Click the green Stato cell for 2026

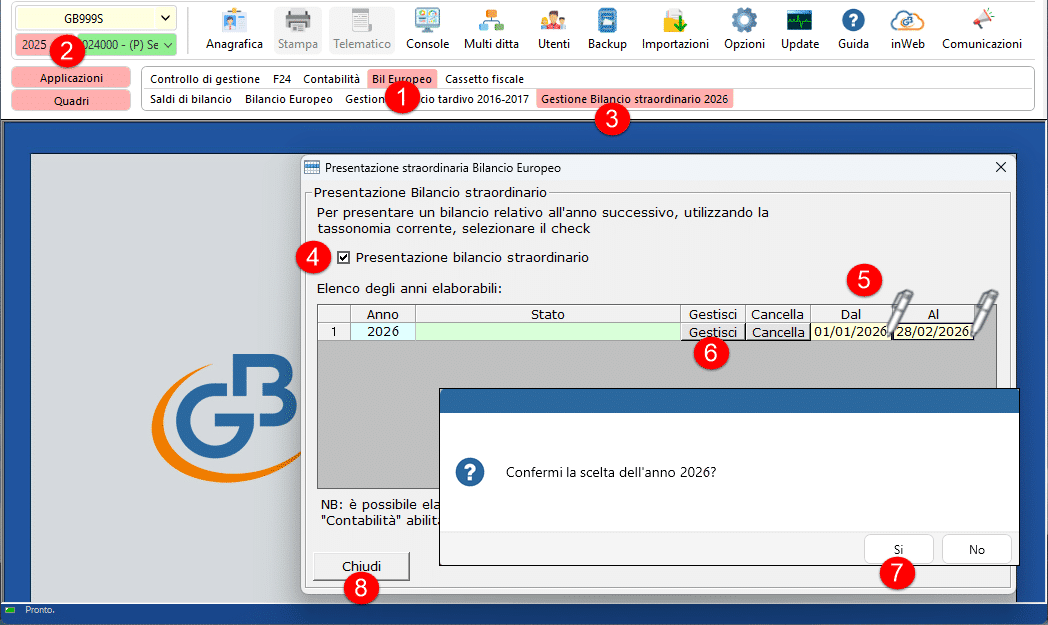[548, 332]
